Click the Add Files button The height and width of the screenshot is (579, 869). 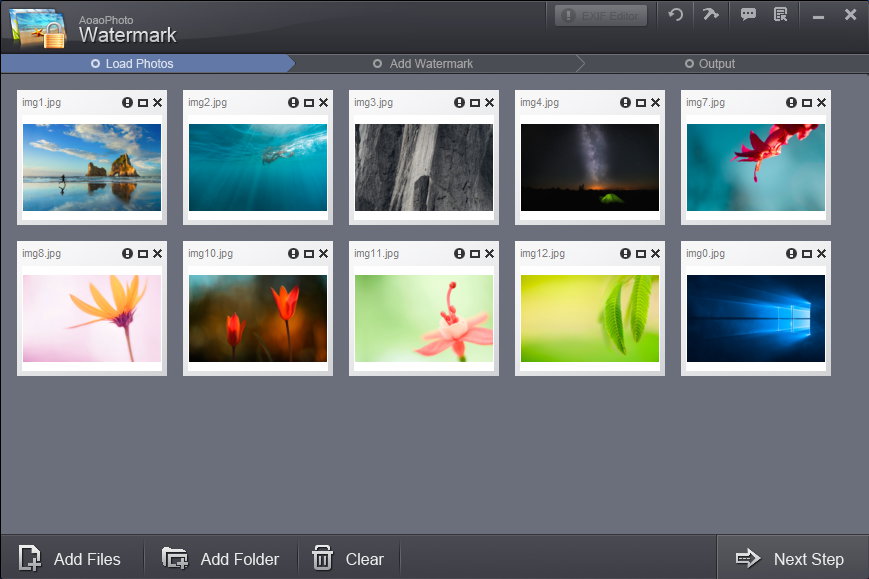(x=71, y=559)
